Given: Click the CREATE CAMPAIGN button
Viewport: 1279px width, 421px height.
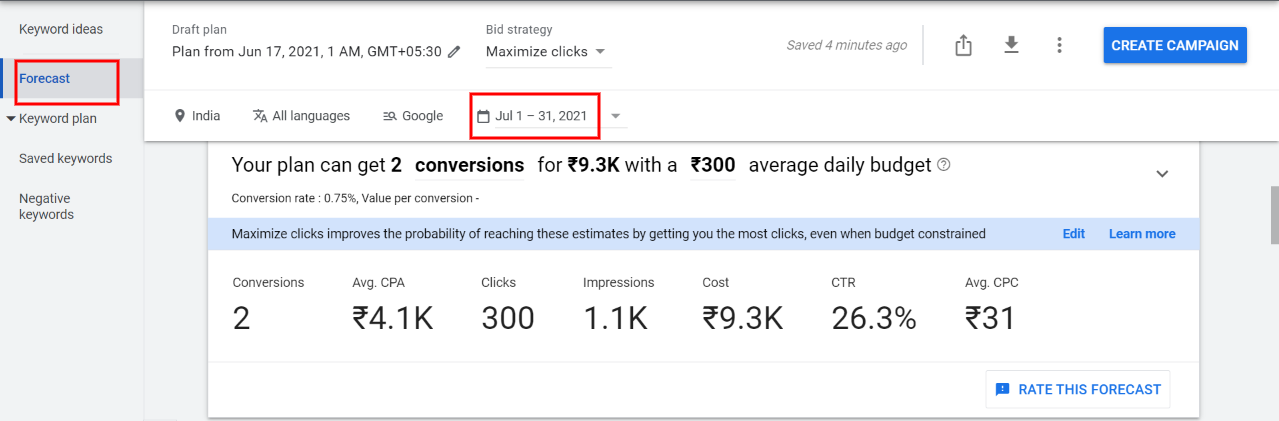Looking at the screenshot, I should click(x=1175, y=45).
